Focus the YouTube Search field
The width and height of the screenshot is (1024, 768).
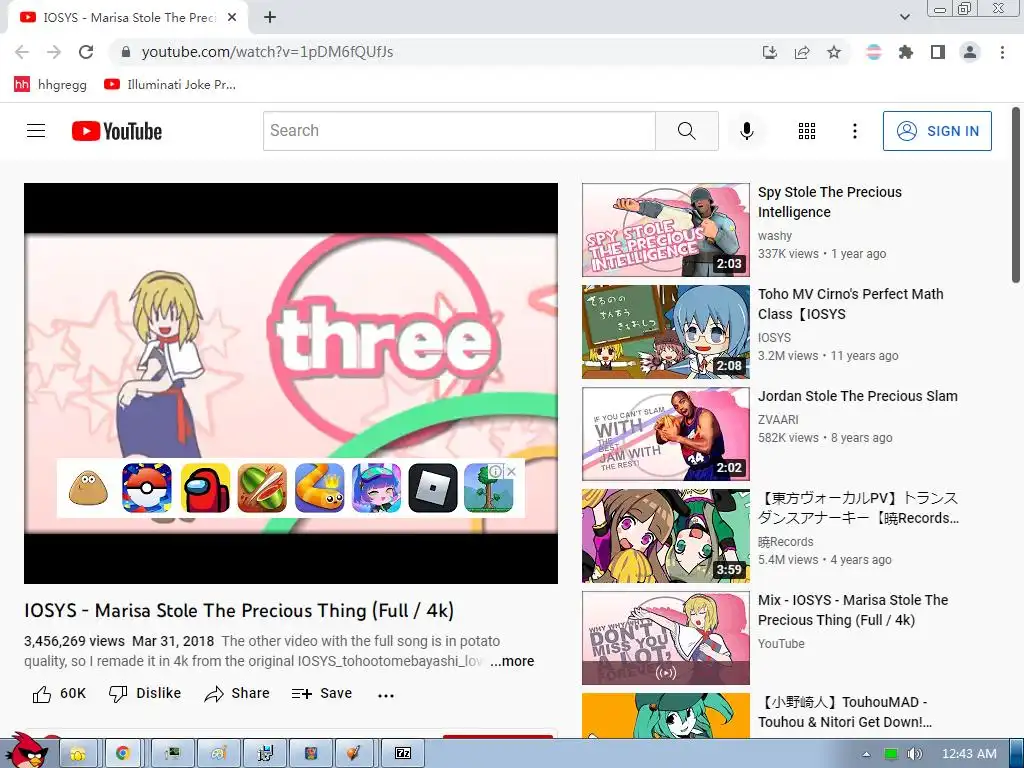pyautogui.click(x=459, y=131)
